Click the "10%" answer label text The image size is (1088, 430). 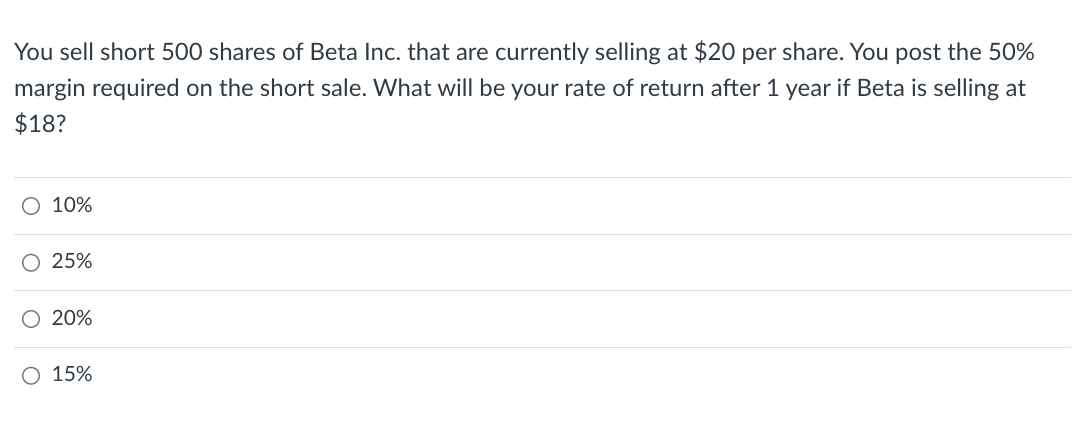pos(72,206)
